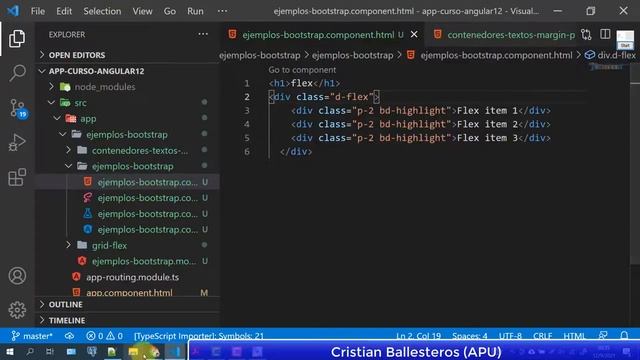Open the Selection menu
Screen dimensions: 640x360
(x=102, y=11)
